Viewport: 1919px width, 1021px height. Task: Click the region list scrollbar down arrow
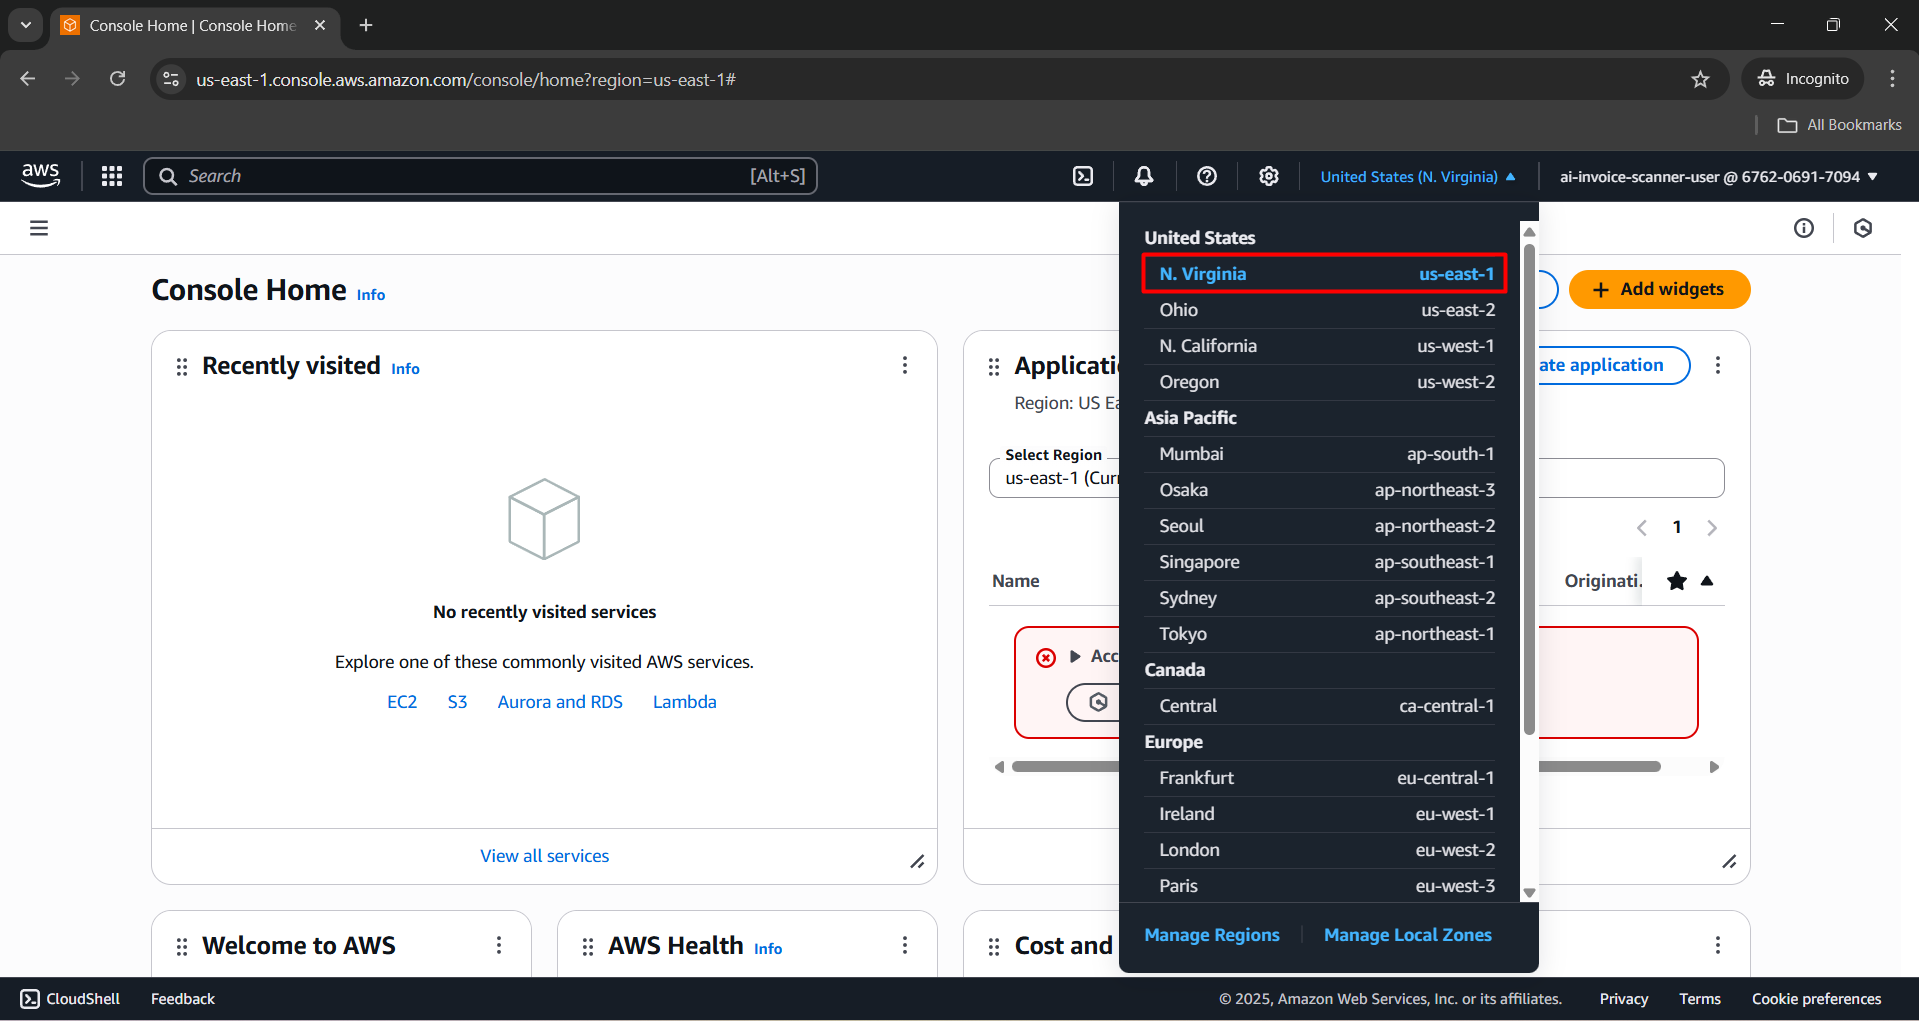1529,893
